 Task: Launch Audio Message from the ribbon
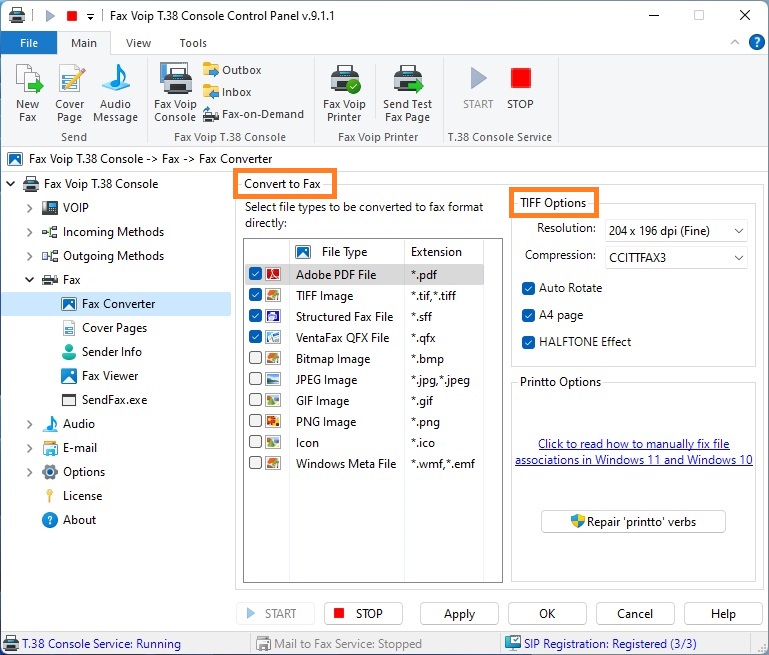click(x=115, y=93)
